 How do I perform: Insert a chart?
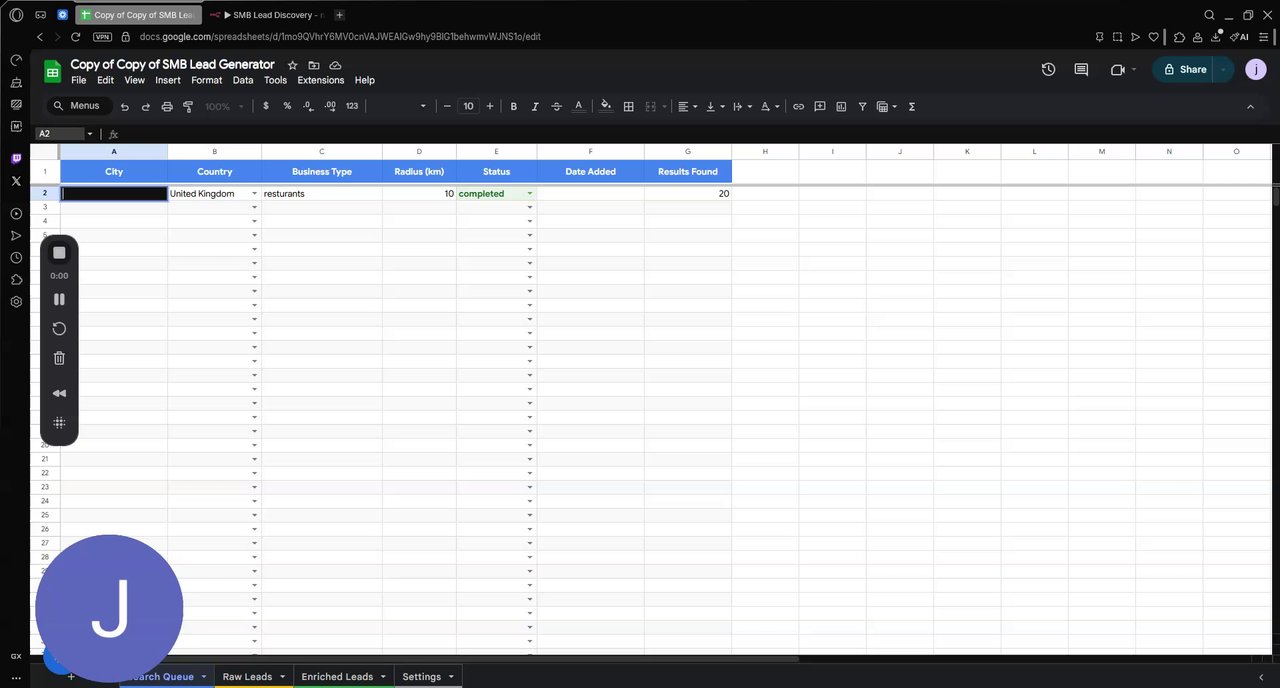click(841, 106)
